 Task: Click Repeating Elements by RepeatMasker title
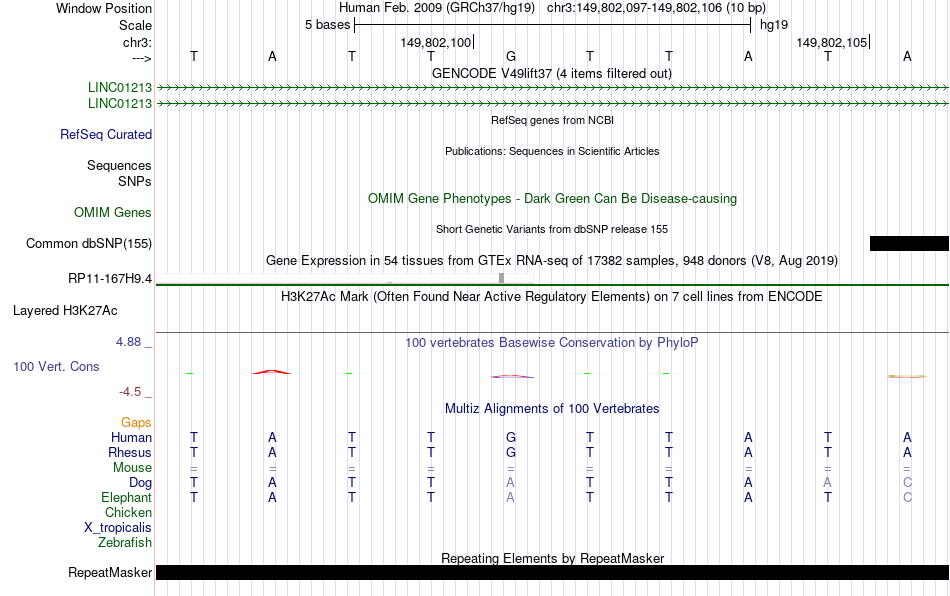click(553, 558)
